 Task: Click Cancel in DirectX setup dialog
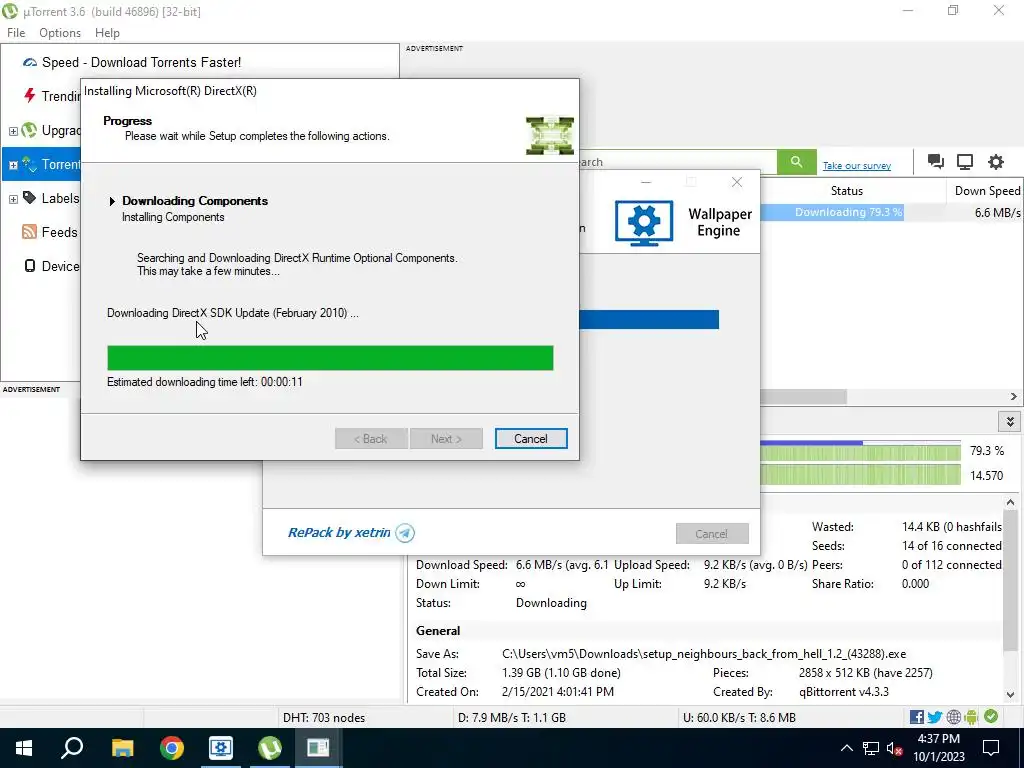click(x=530, y=439)
